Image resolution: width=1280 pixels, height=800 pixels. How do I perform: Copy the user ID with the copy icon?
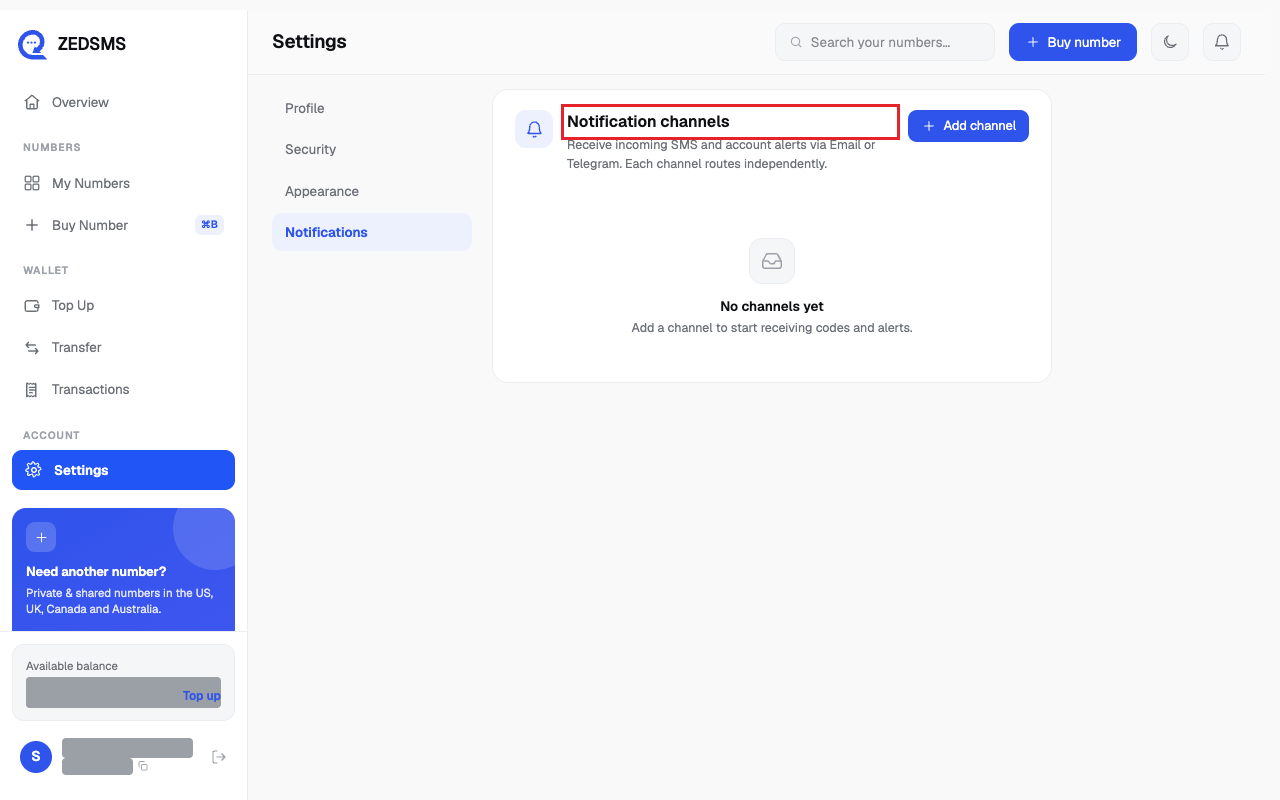(143, 766)
